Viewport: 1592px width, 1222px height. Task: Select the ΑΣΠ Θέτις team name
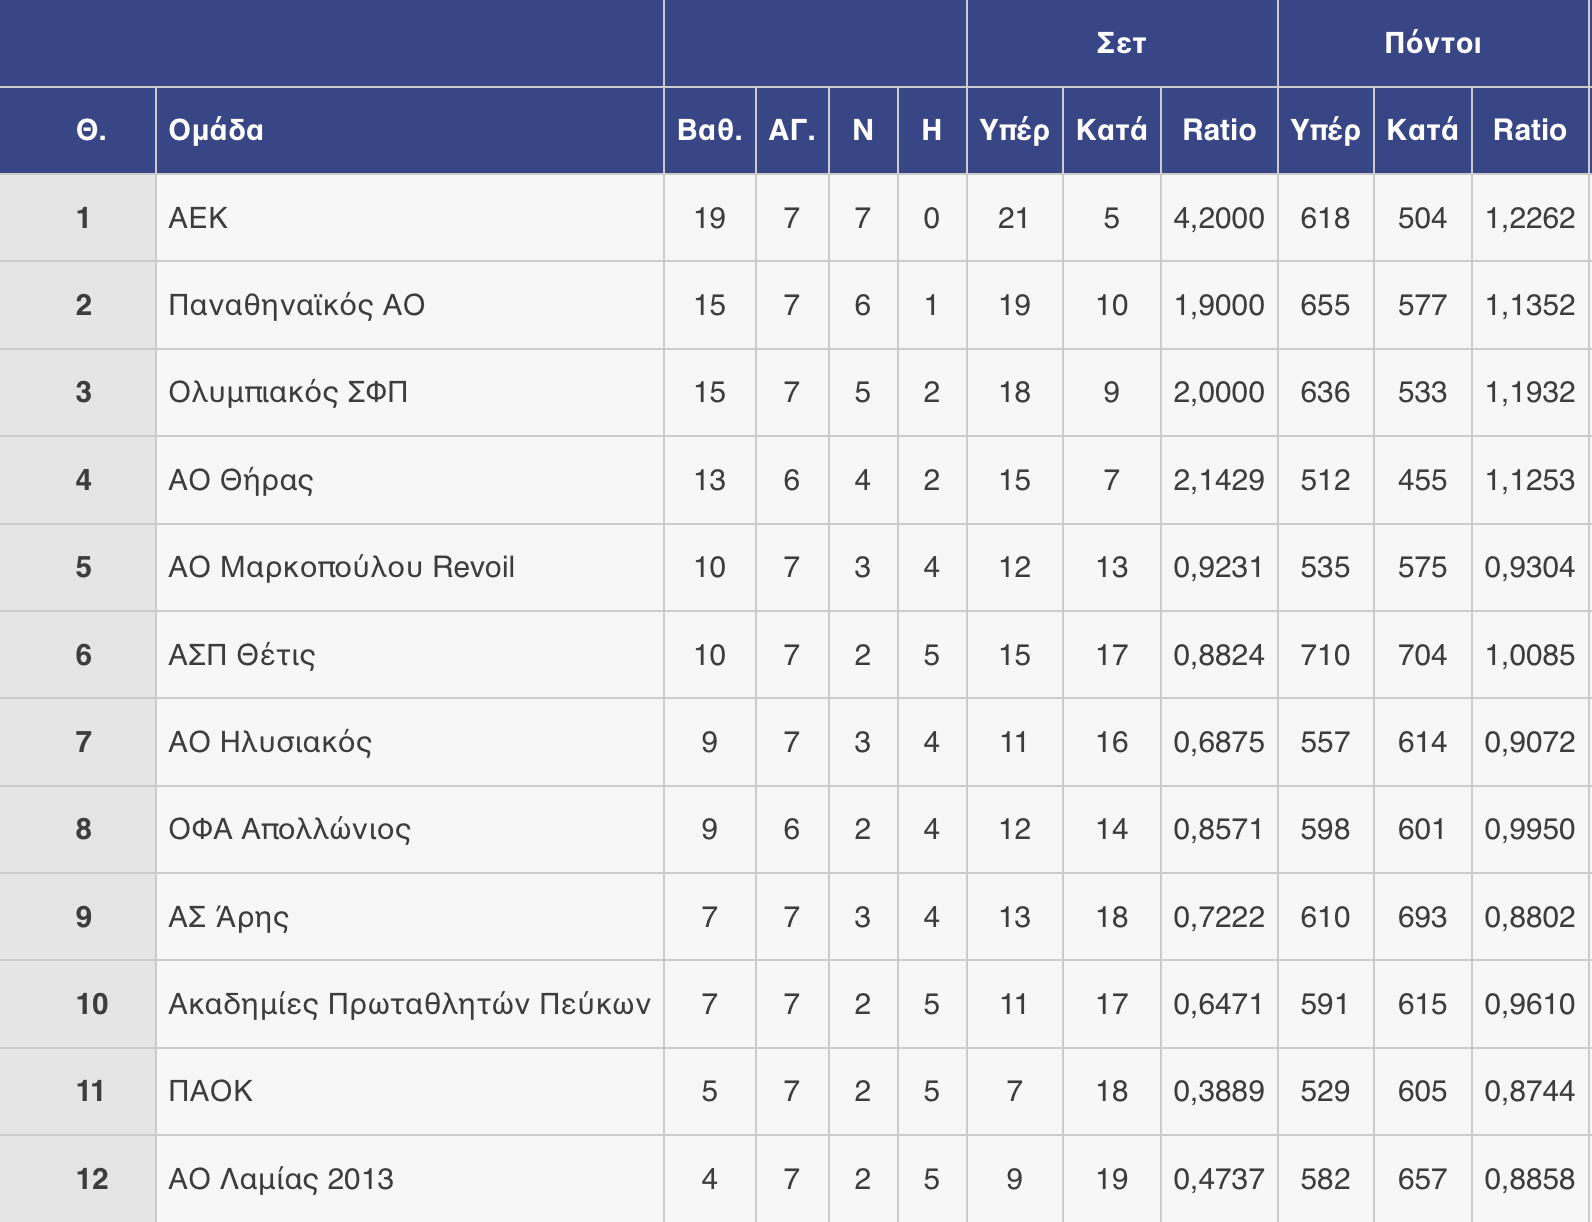coord(241,655)
